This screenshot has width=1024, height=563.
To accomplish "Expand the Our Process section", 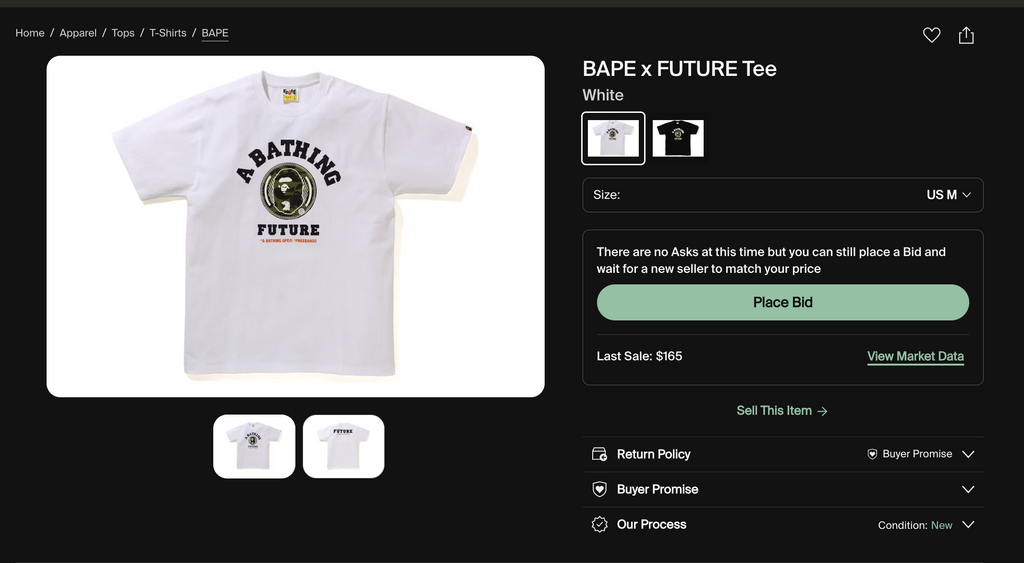I will 967,524.
